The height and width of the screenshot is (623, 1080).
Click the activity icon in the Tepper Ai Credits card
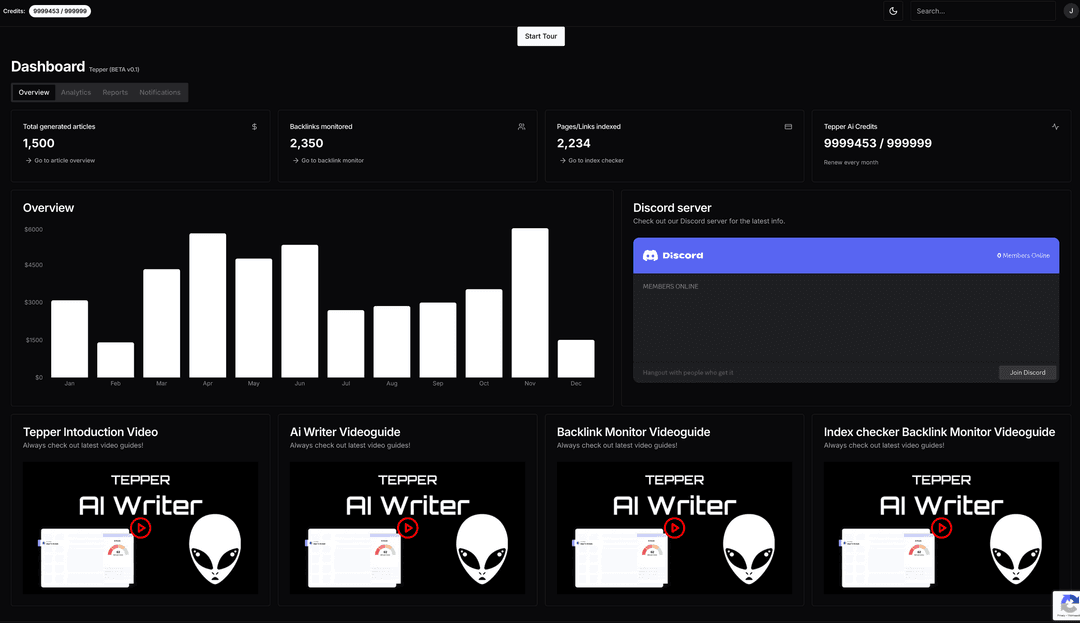pyautogui.click(x=1055, y=127)
